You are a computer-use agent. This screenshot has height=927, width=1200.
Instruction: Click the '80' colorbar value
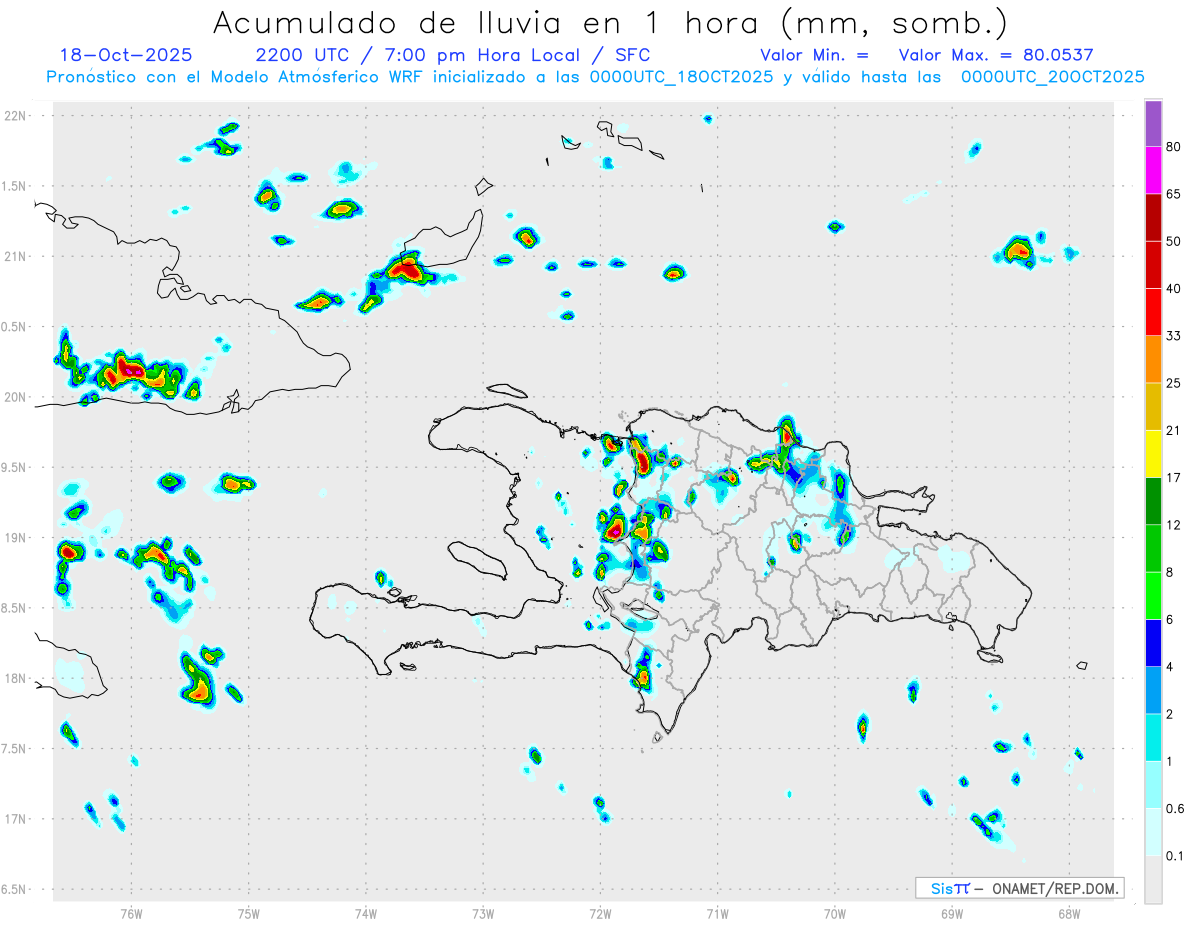1174,148
